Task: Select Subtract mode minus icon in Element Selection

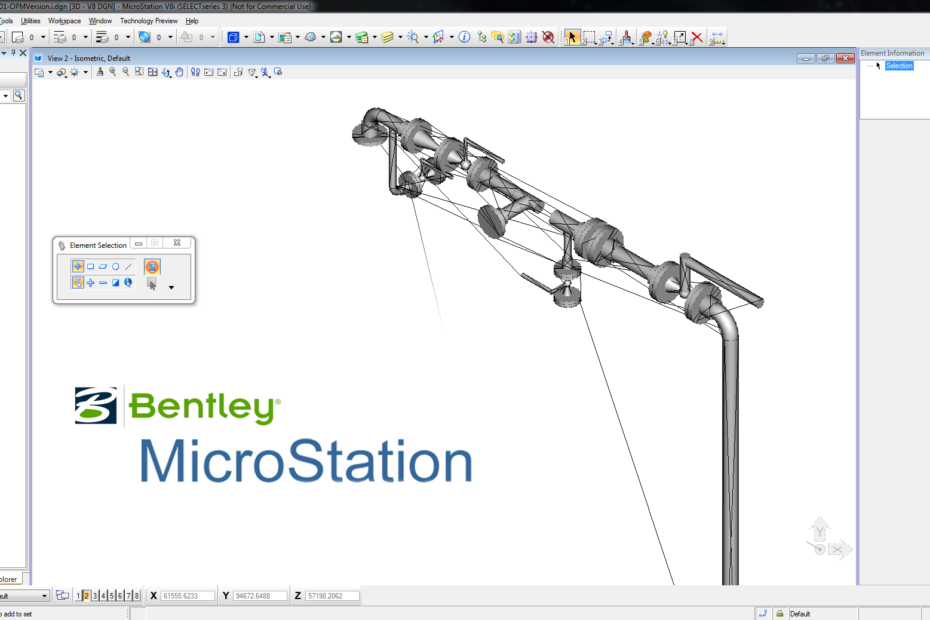Action: click(103, 282)
